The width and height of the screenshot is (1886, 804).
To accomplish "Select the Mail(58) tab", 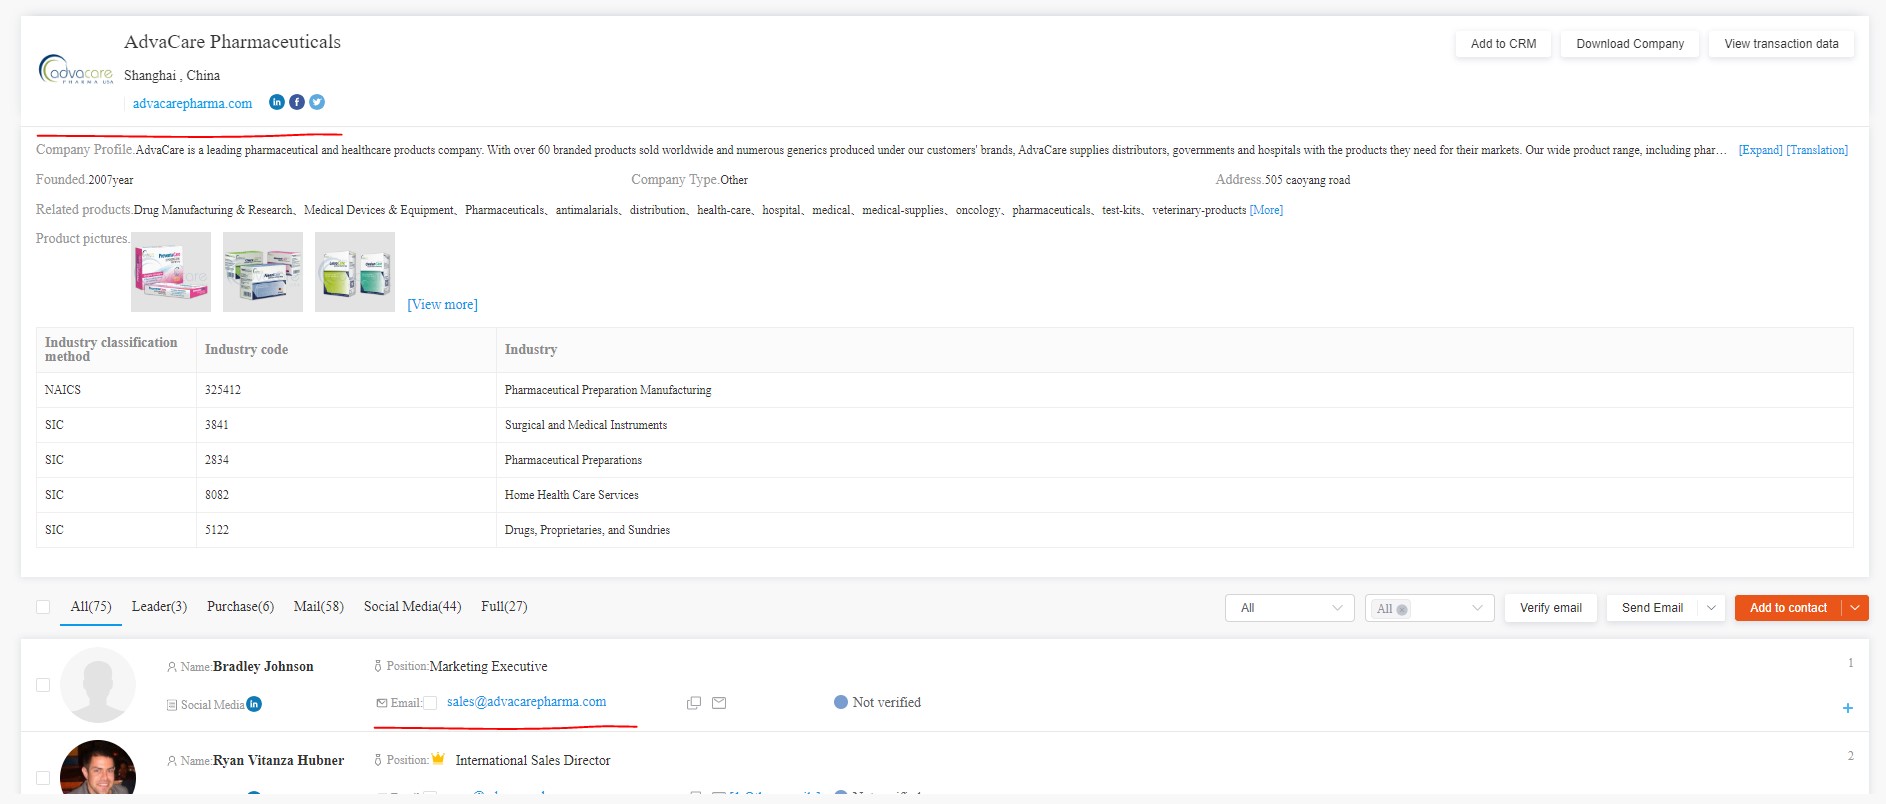I will pos(319,606).
